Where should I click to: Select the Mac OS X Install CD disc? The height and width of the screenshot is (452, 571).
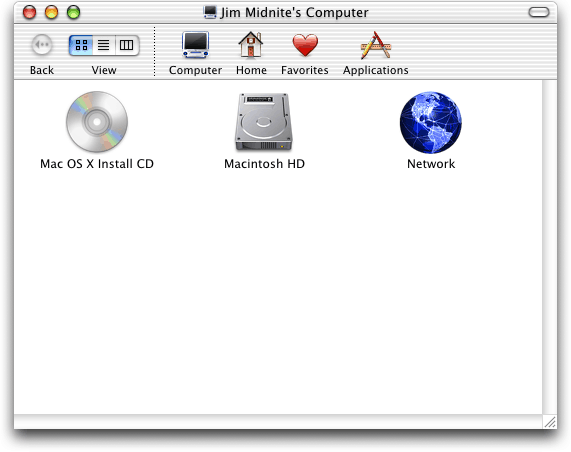coord(97,122)
